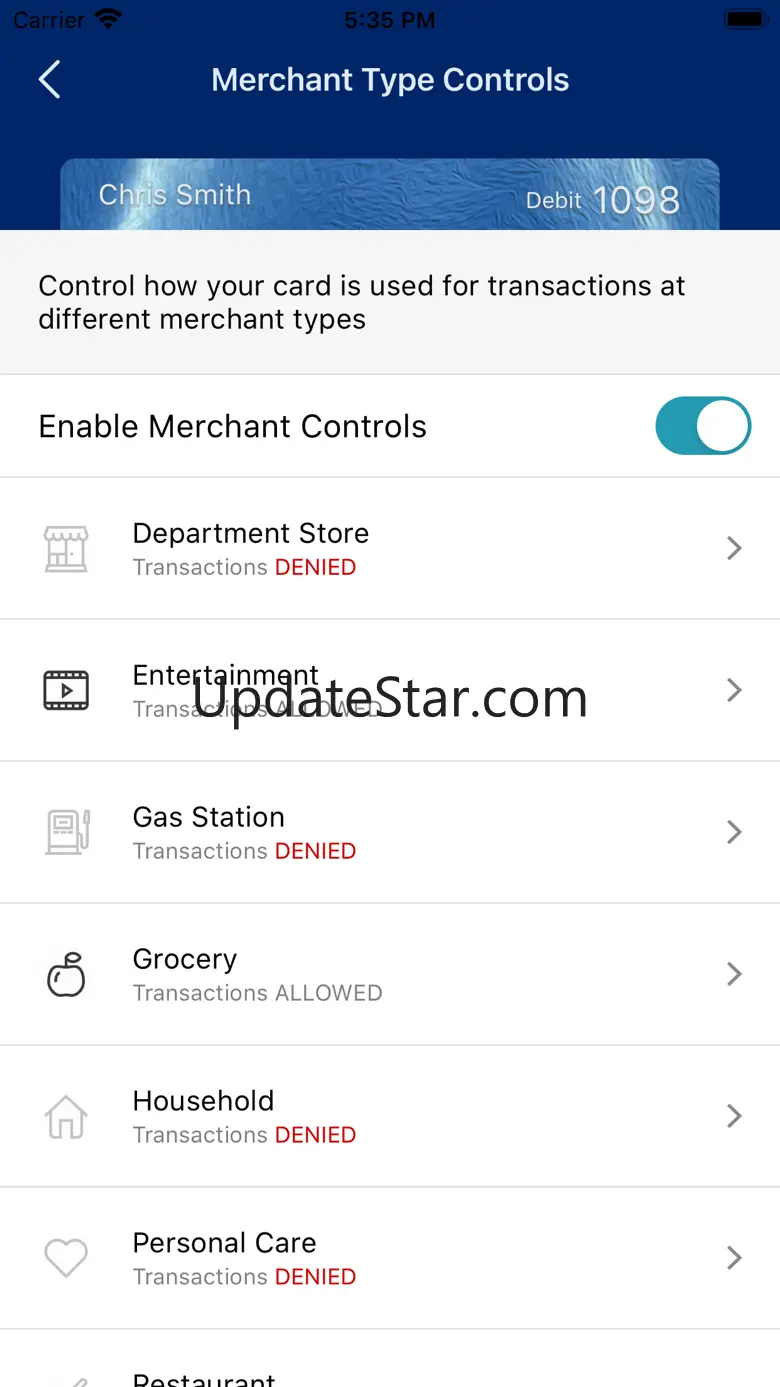The width and height of the screenshot is (780, 1387).
Task: Tap the back arrow icon
Action: (x=50, y=80)
